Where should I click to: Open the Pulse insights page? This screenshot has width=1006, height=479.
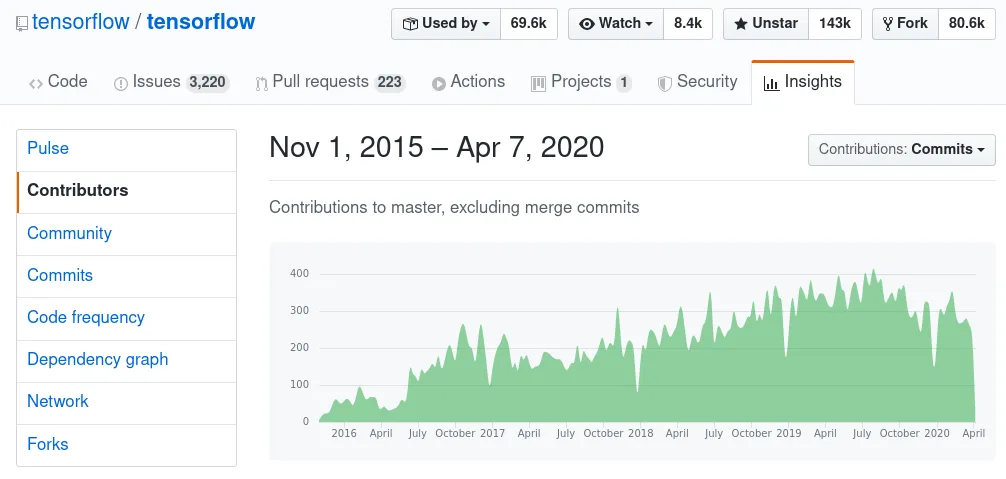coord(48,148)
